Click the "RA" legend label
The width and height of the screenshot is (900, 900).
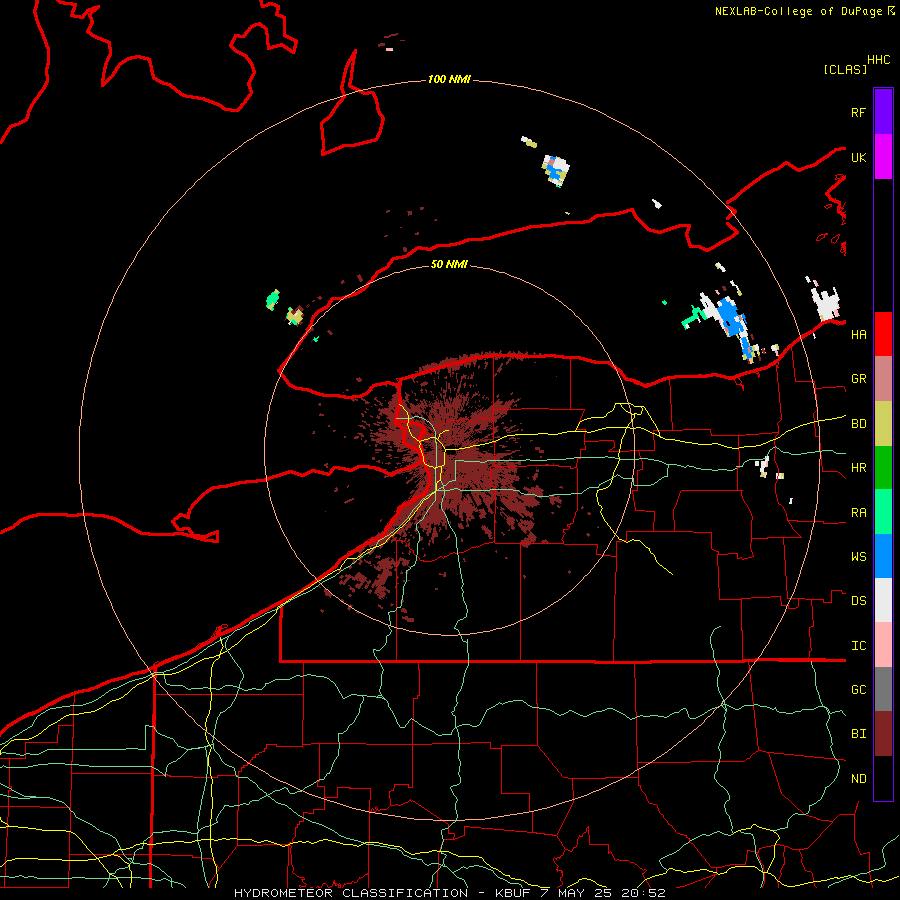(x=859, y=513)
